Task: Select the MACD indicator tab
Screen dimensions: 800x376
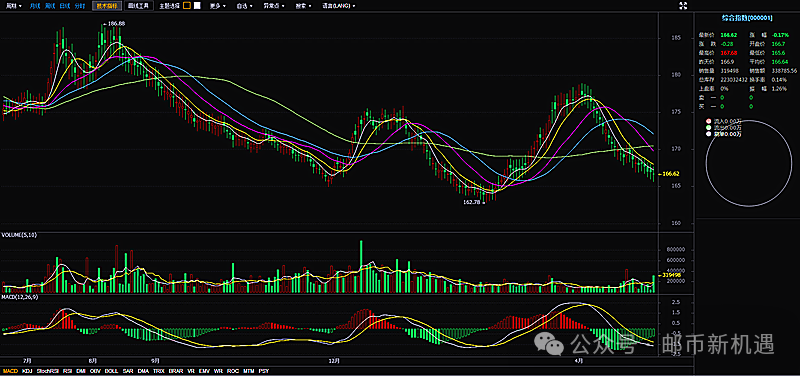Action: coord(10,371)
